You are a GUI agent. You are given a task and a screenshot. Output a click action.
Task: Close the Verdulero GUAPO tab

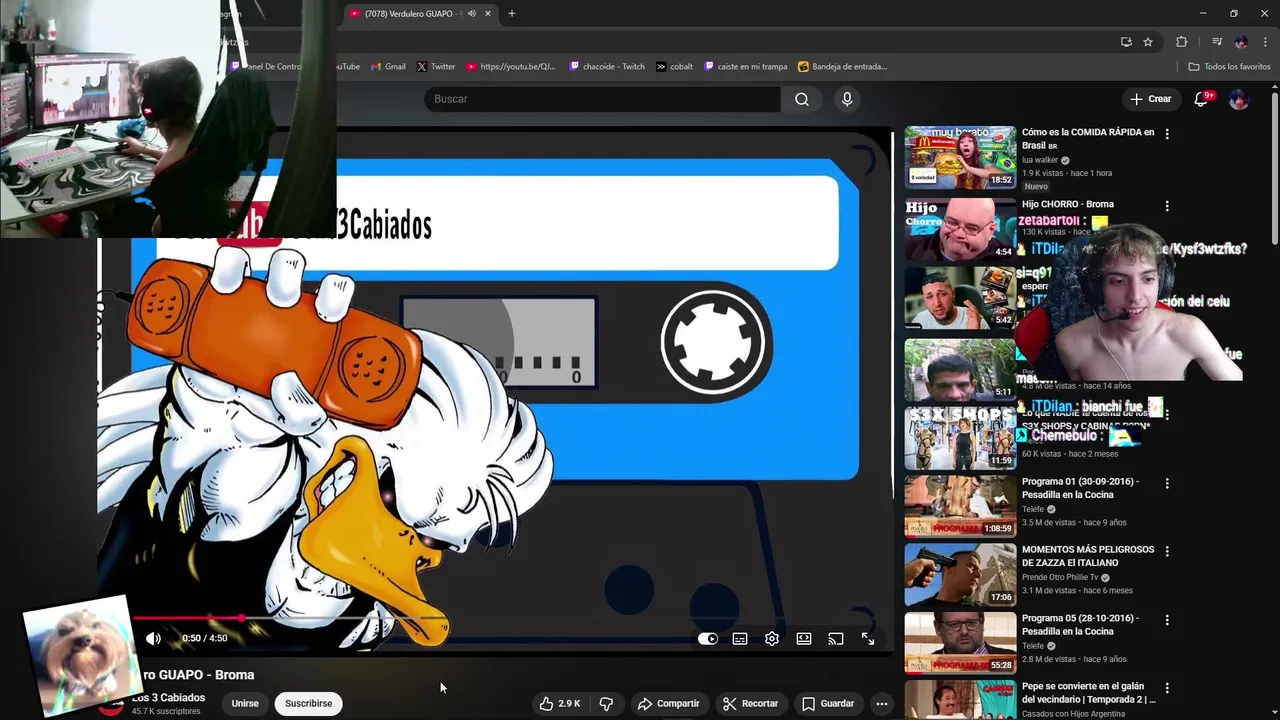(x=488, y=13)
